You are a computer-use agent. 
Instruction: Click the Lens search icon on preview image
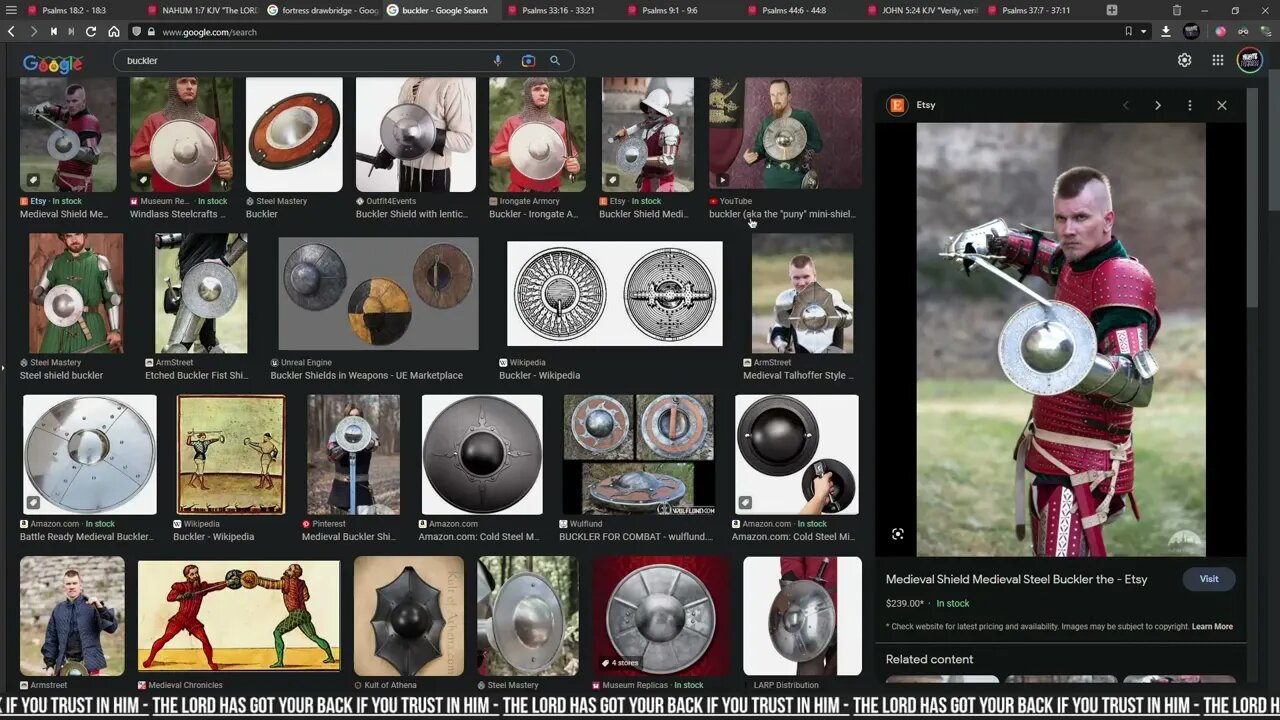point(898,534)
